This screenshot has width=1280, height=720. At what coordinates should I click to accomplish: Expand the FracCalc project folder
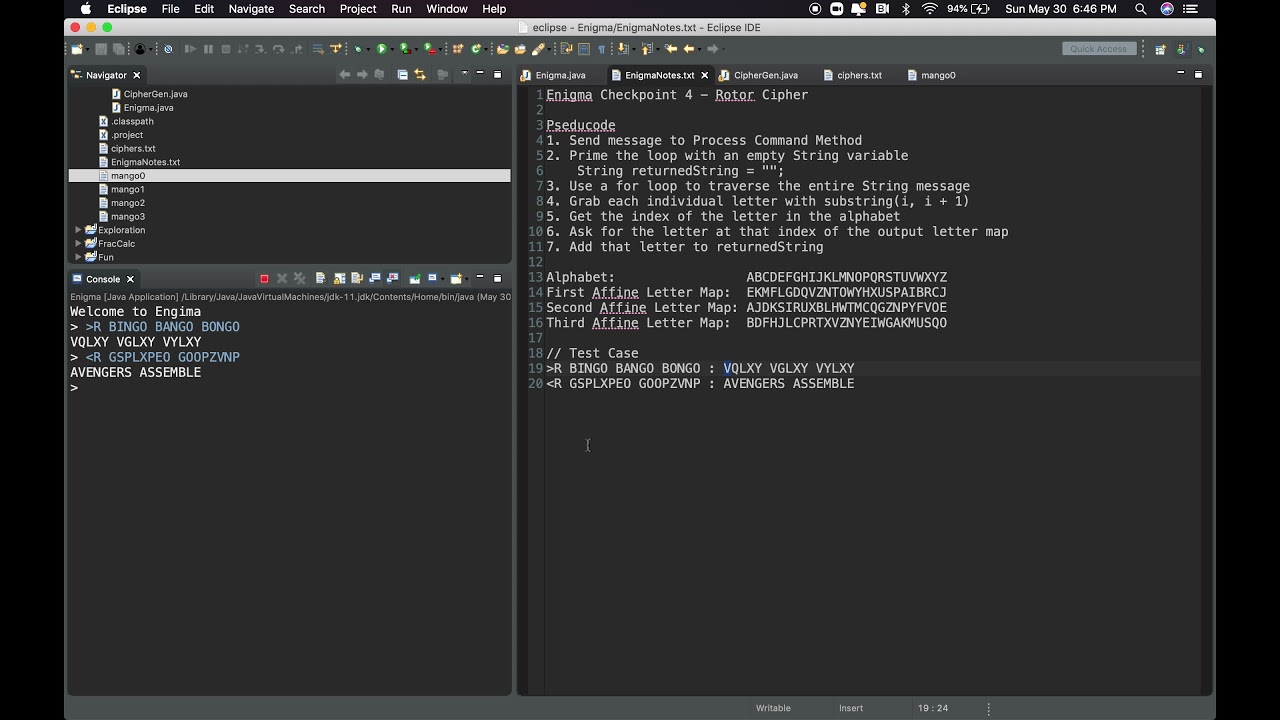point(78,244)
